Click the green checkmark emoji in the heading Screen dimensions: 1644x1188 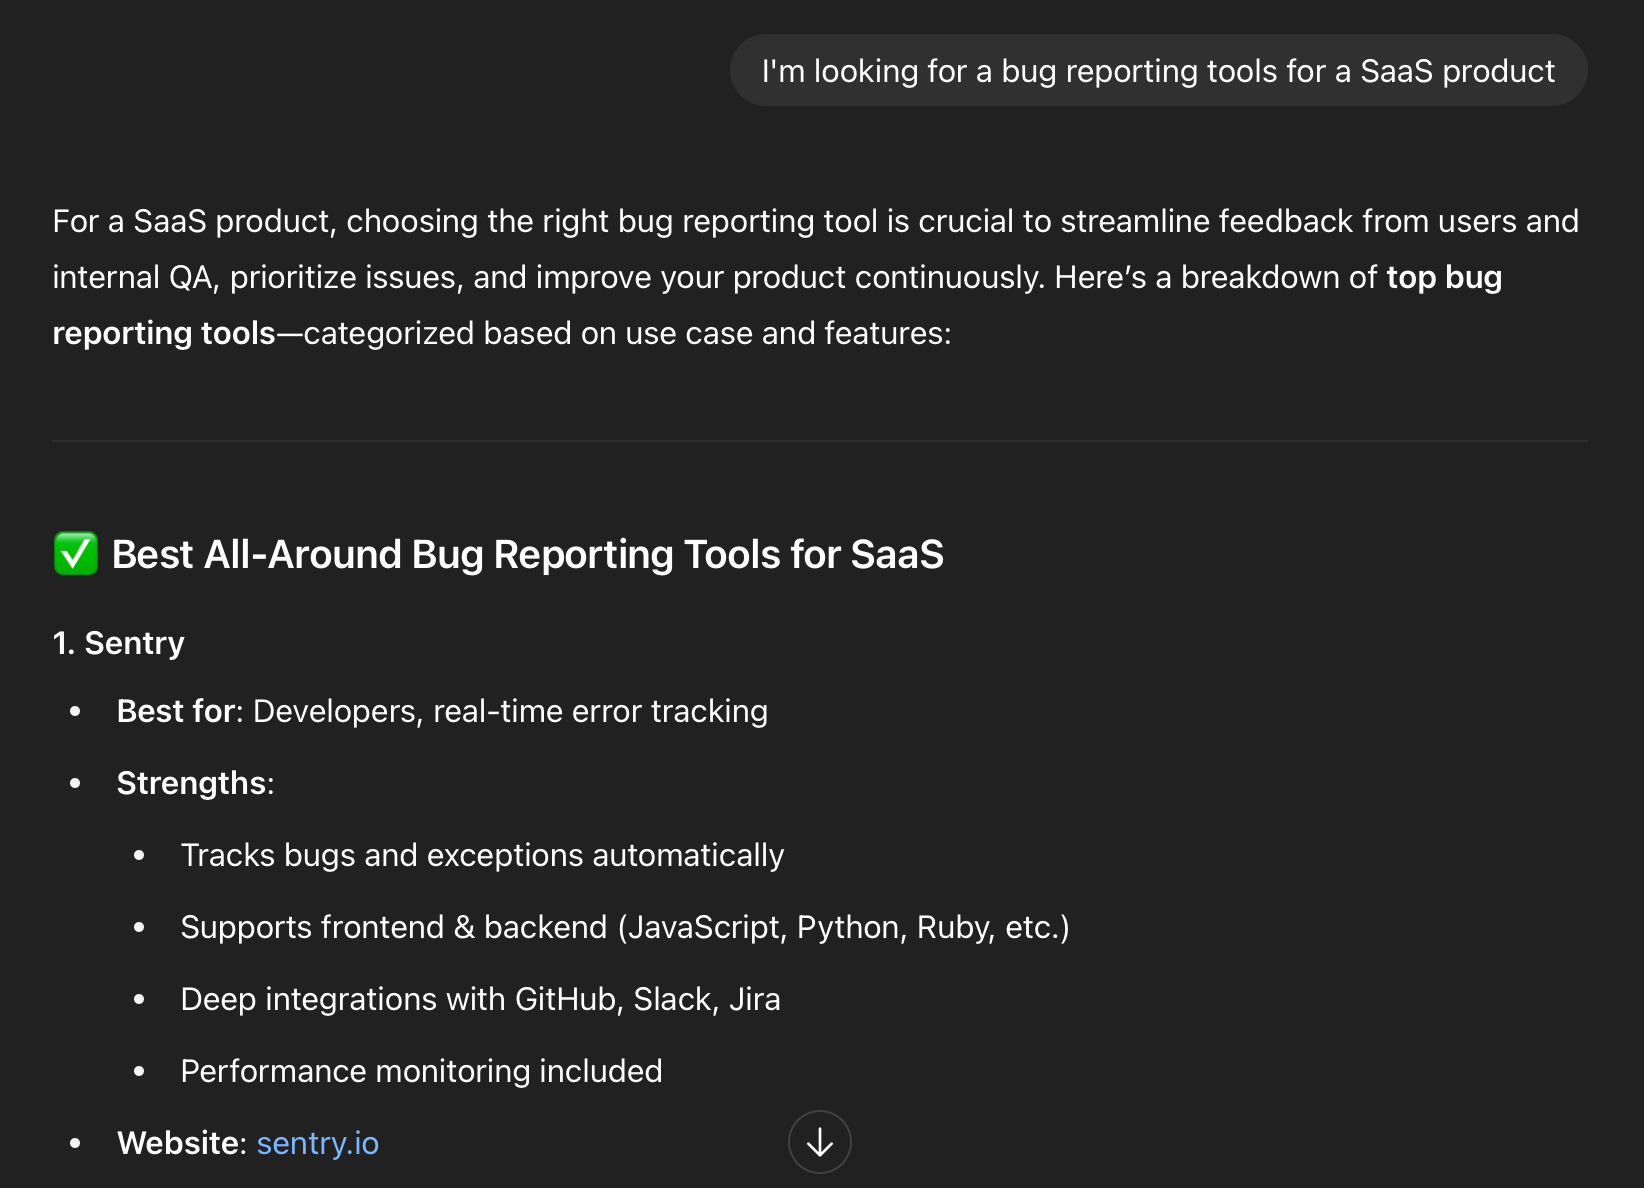(76, 554)
